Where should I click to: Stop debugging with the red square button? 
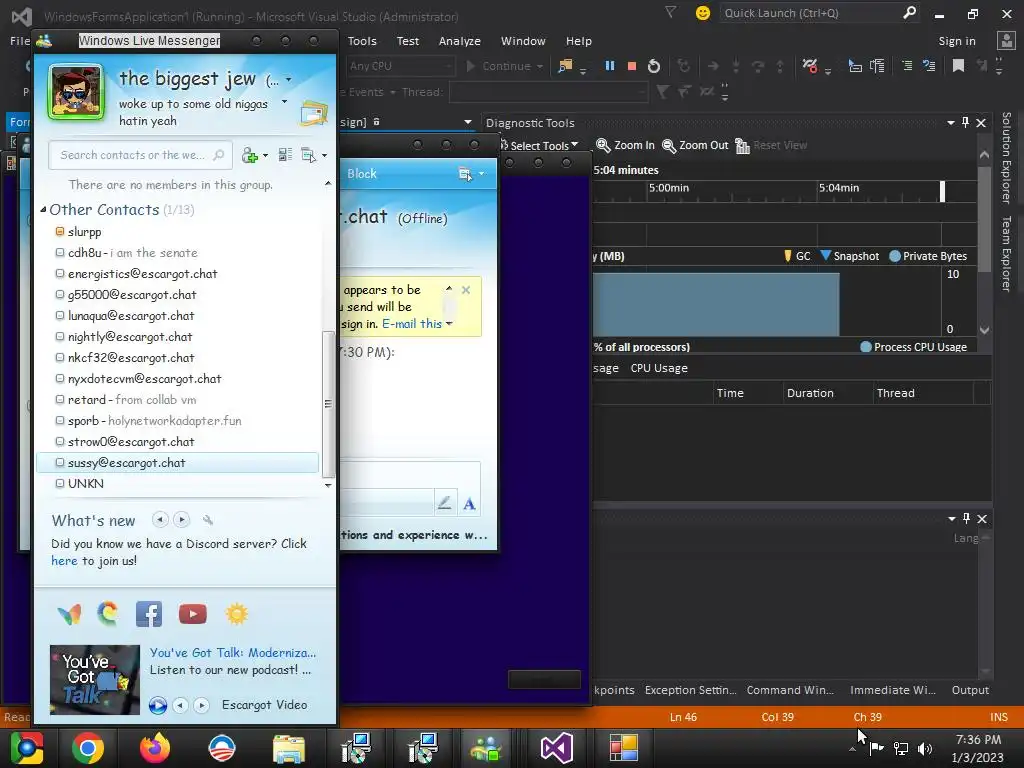click(632, 66)
